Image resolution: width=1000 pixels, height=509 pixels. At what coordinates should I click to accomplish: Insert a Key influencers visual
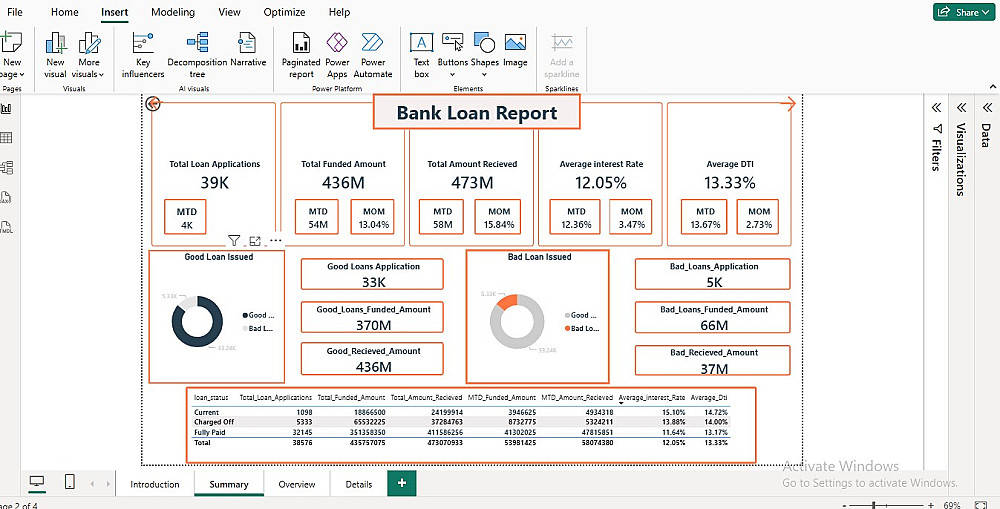(x=143, y=55)
